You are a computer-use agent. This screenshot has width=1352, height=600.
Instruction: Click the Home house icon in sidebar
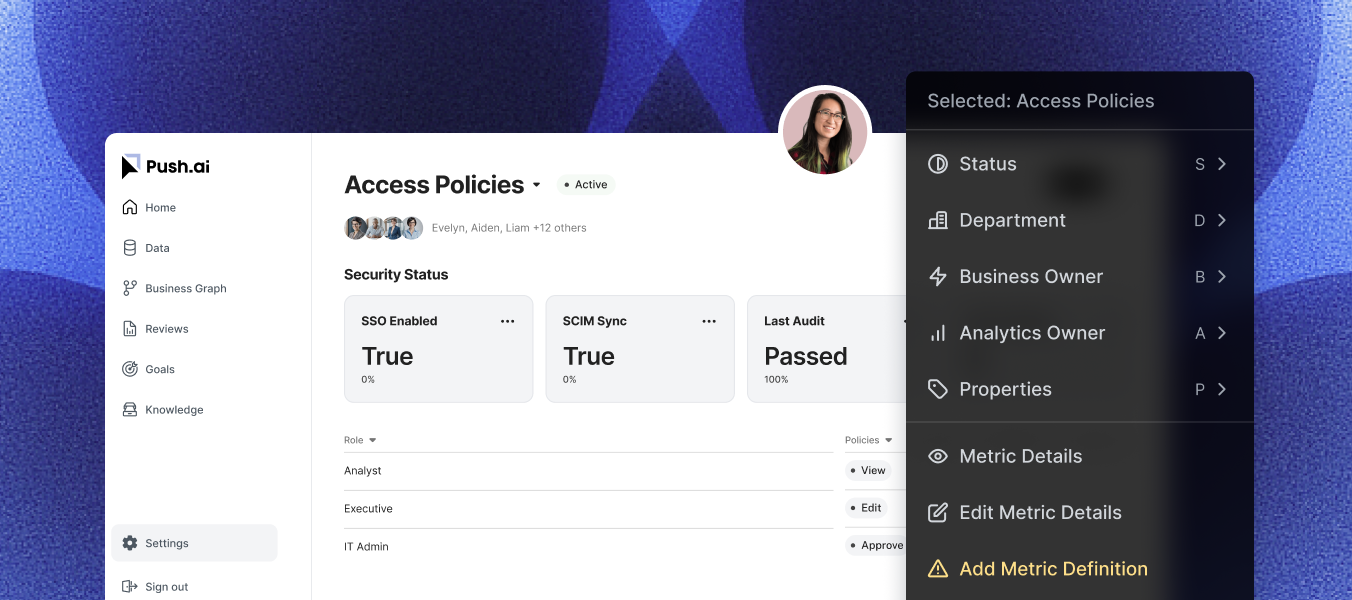(130, 207)
